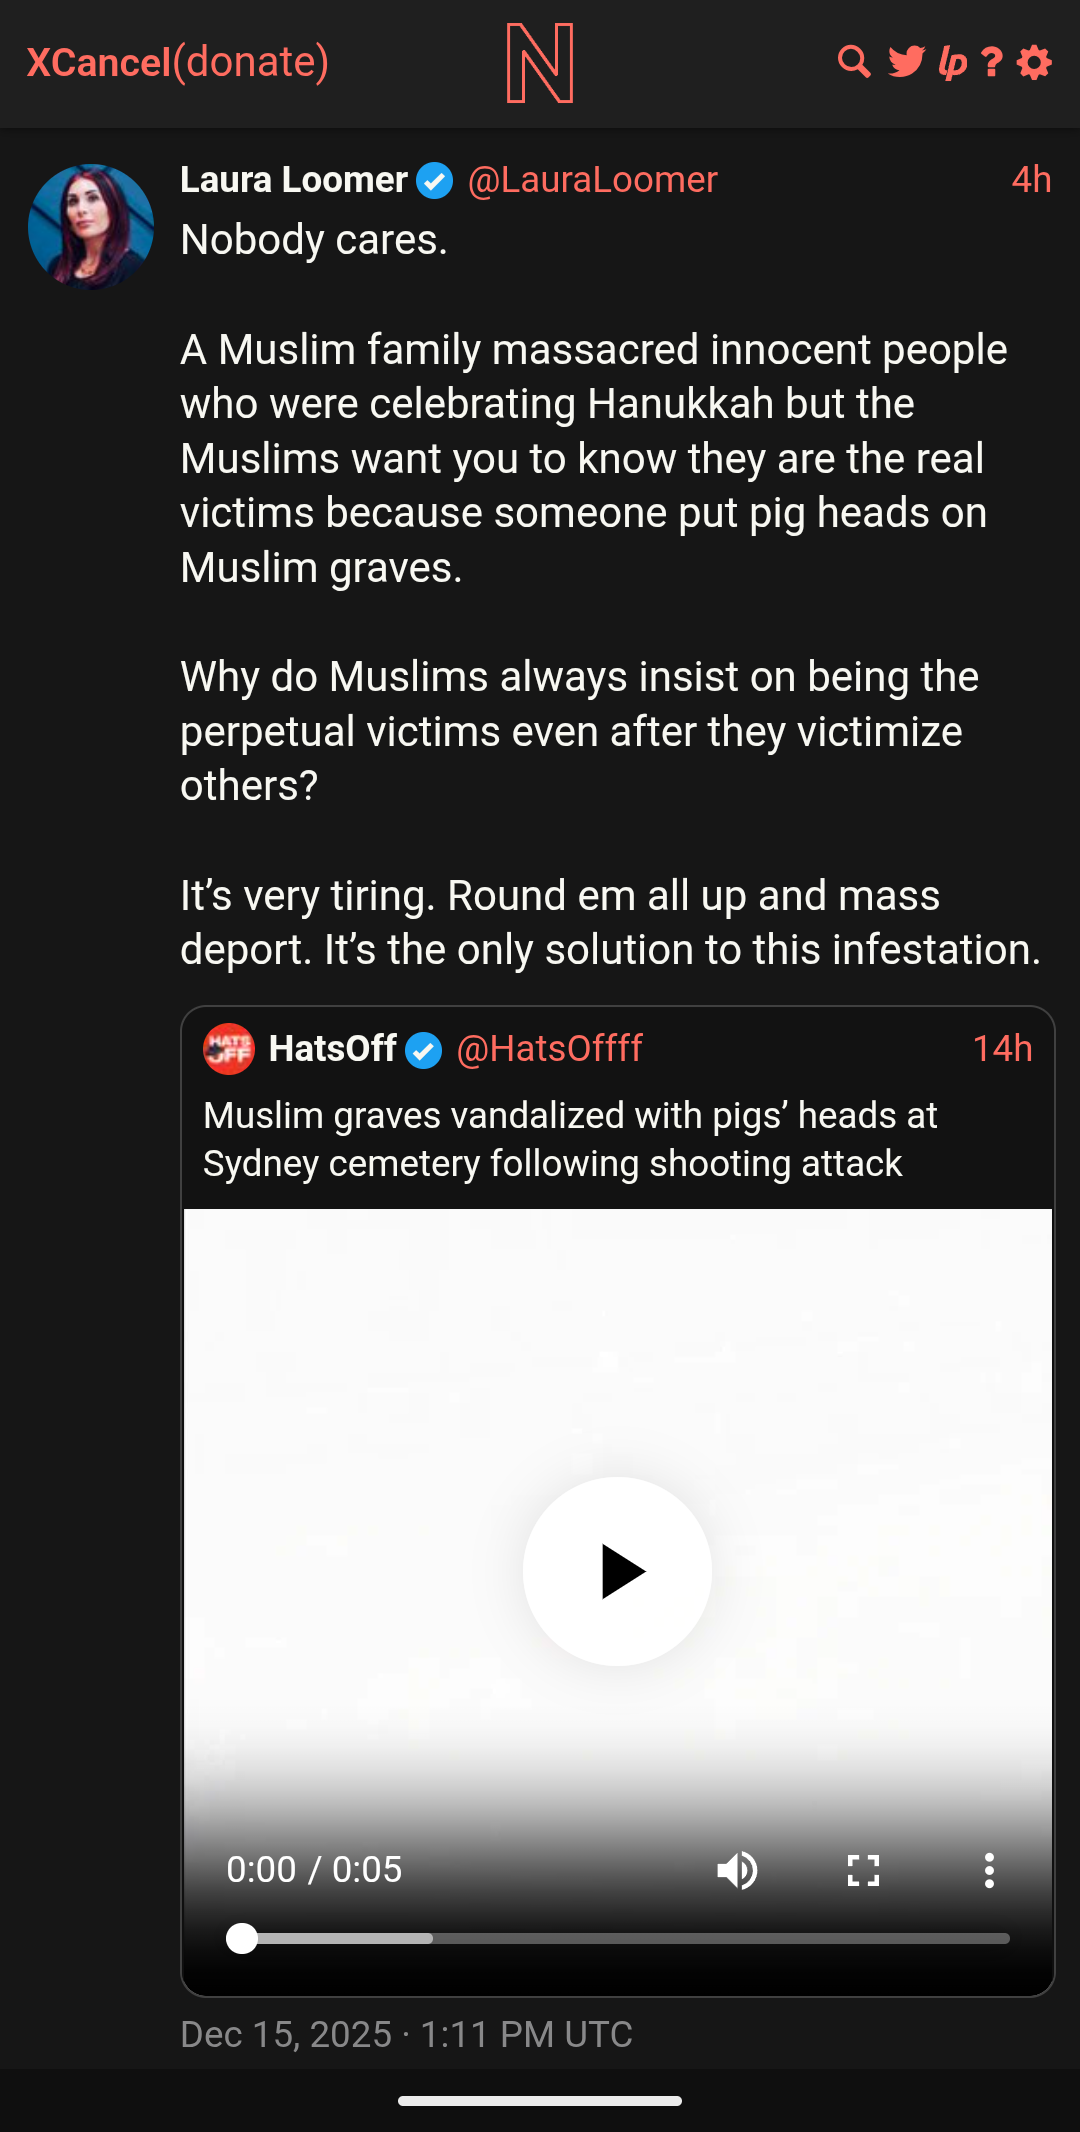Click the video progress bar
The height and width of the screenshot is (2132, 1080).
(620, 1938)
